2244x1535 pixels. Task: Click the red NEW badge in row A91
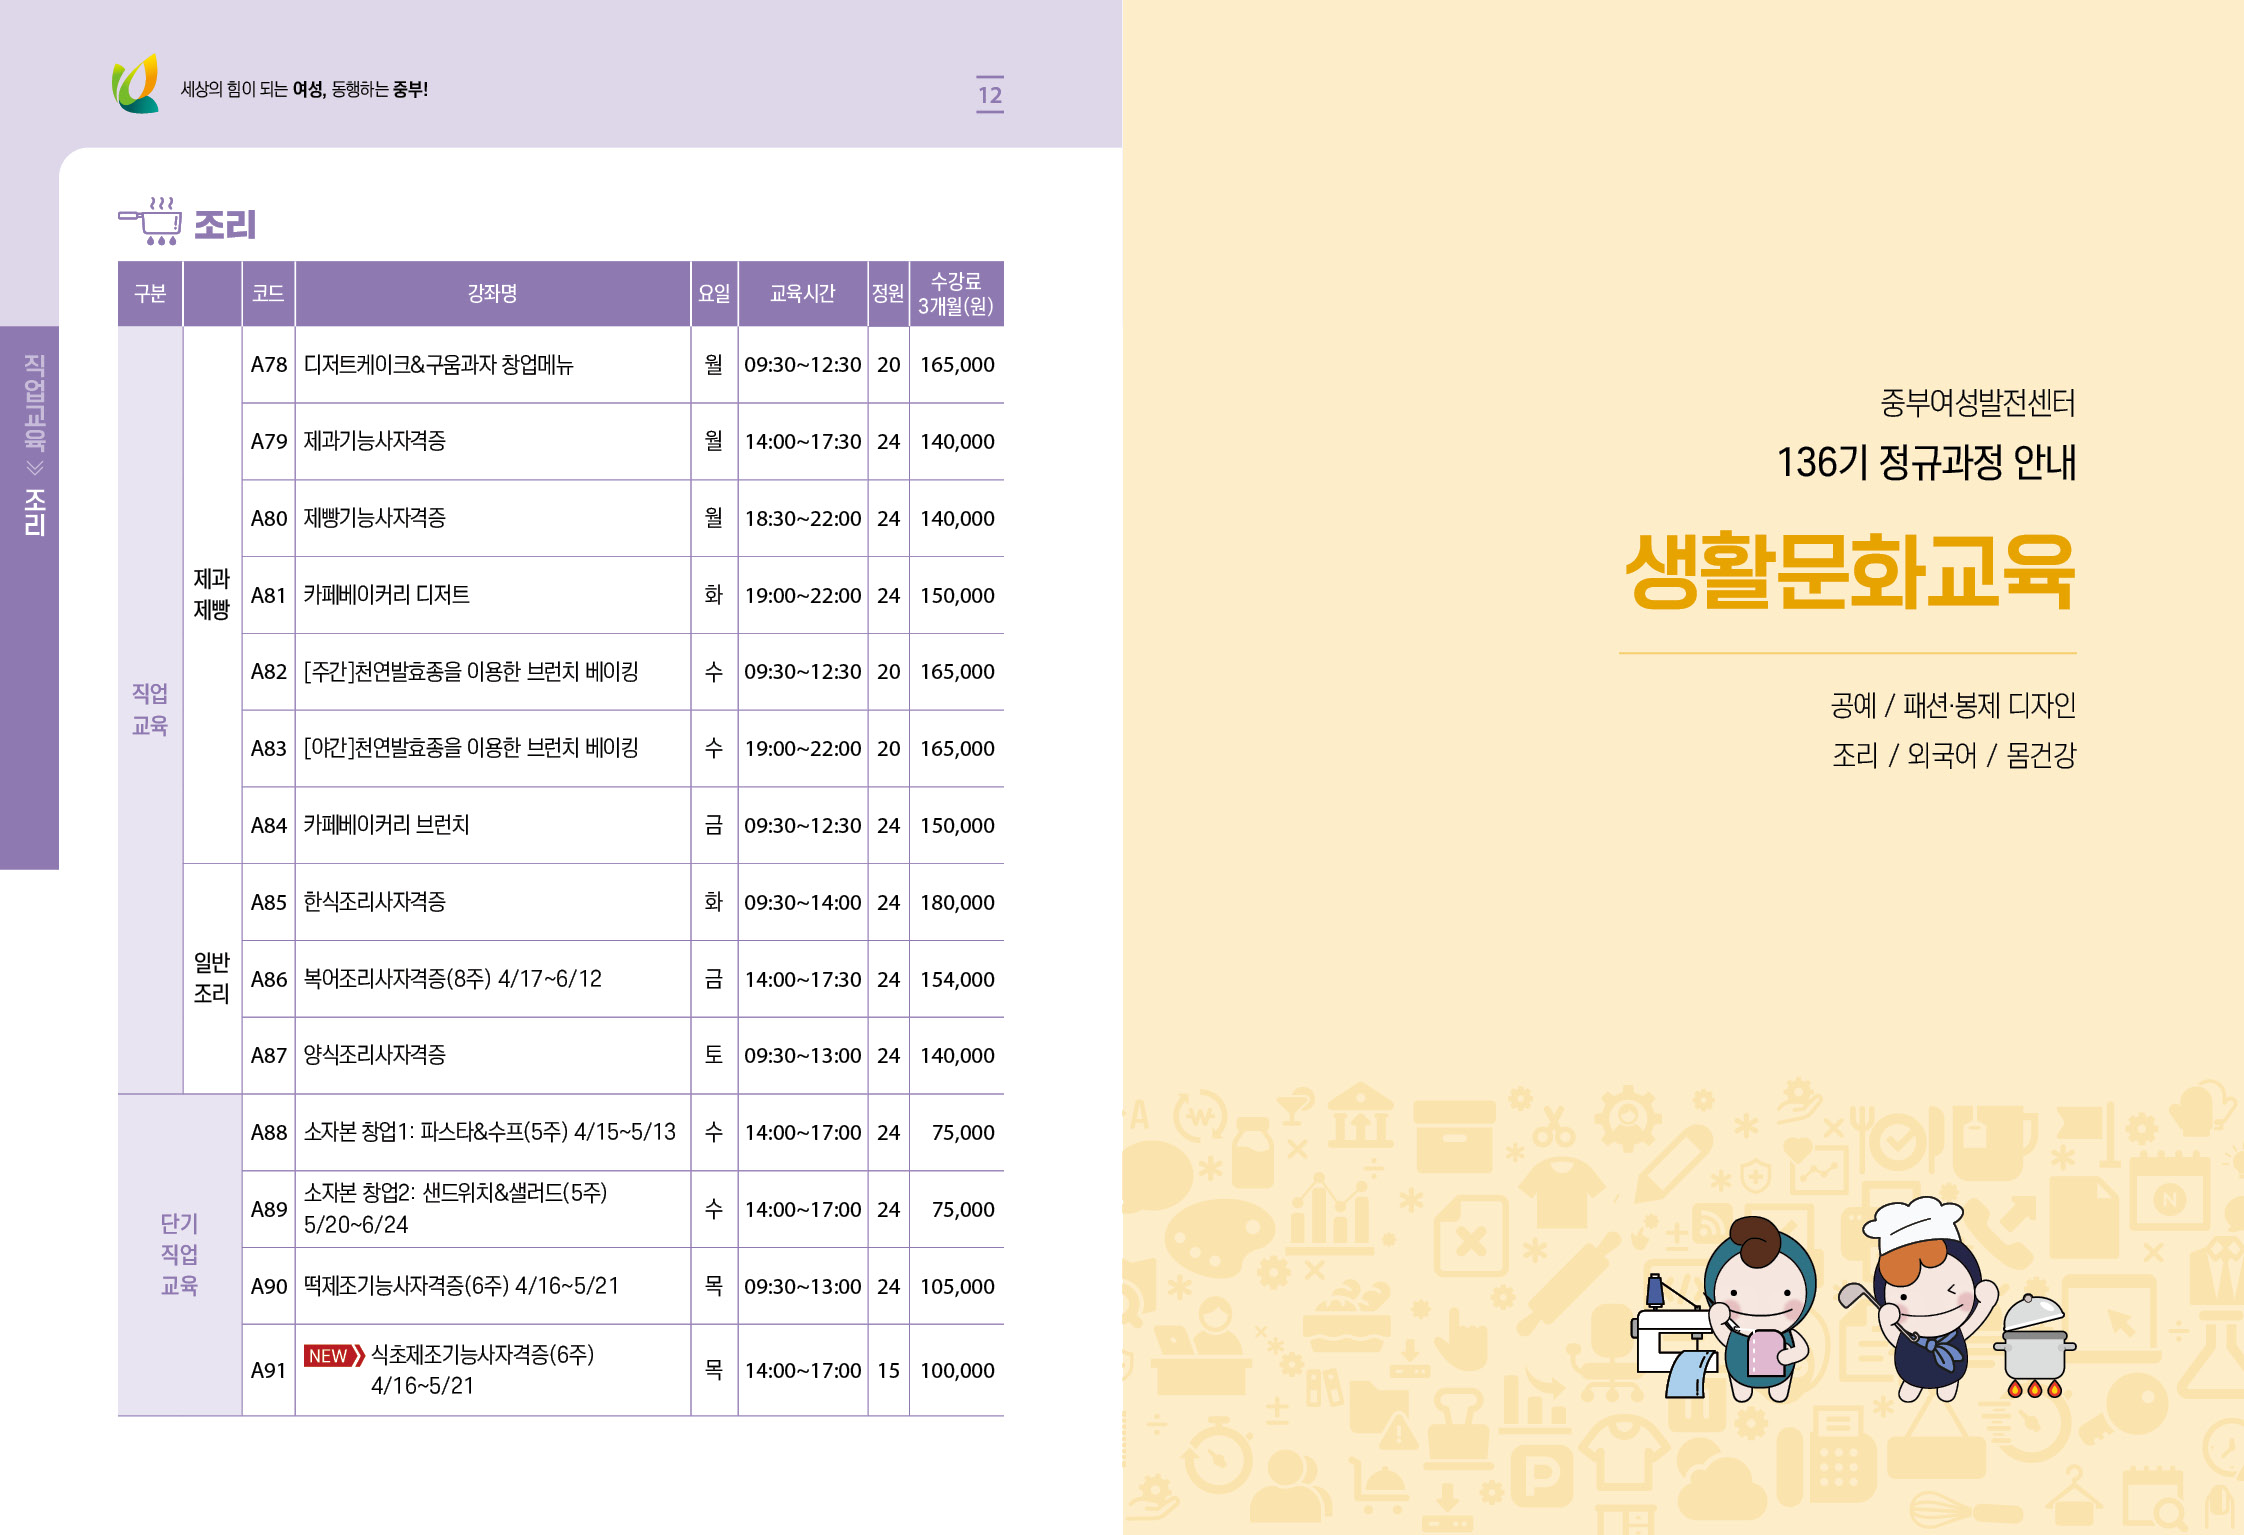(333, 1356)
